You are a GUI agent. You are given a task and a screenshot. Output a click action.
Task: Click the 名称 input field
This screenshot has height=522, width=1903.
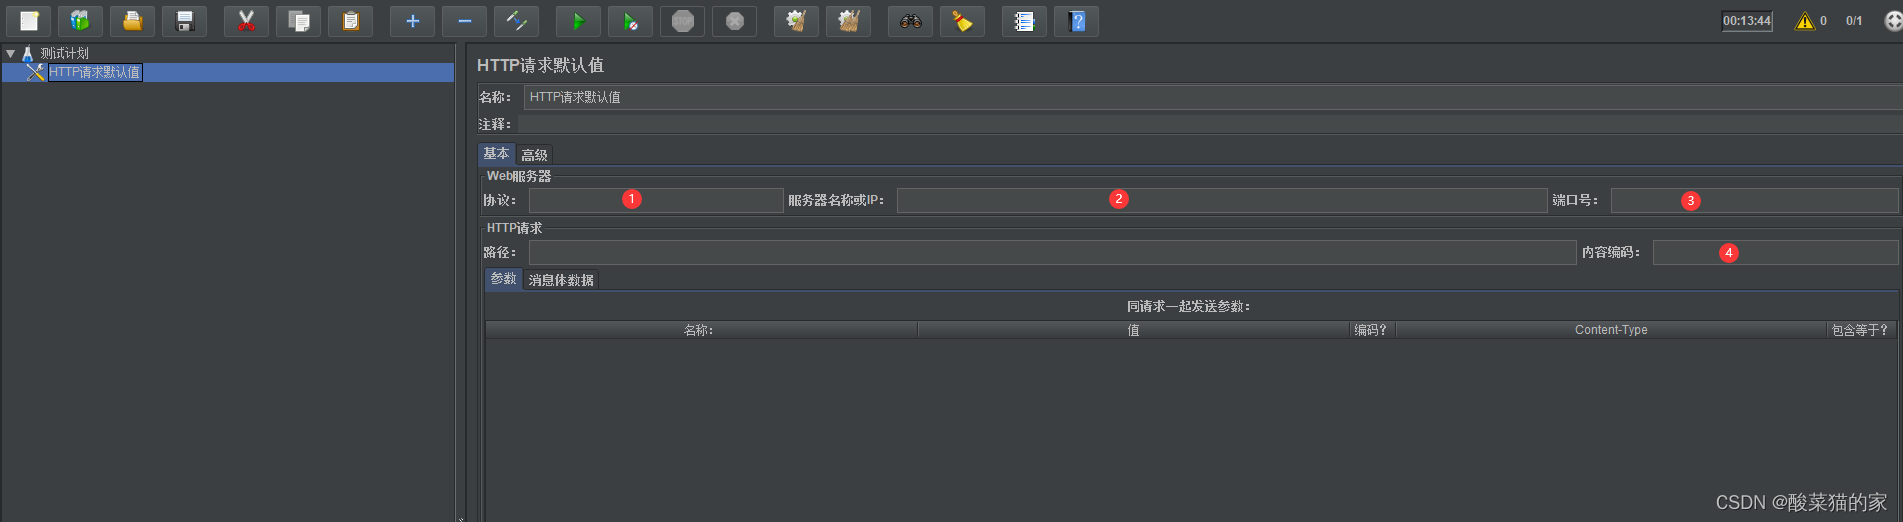pyautogui.click(x=1213, y=97)
